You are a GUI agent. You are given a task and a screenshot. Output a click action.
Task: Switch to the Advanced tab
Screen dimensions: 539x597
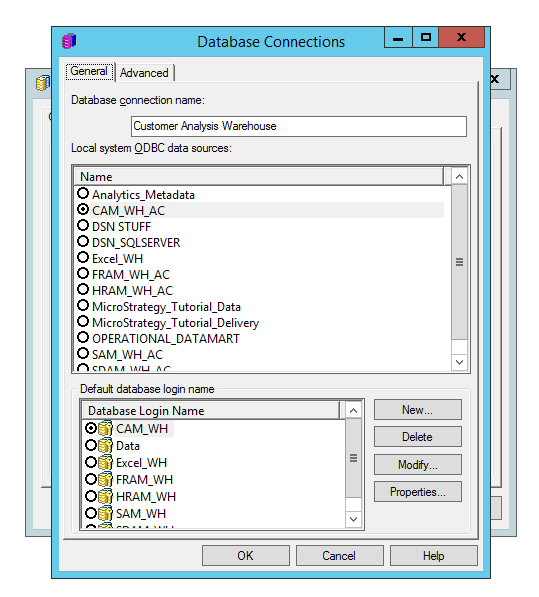tap(144, 73)
